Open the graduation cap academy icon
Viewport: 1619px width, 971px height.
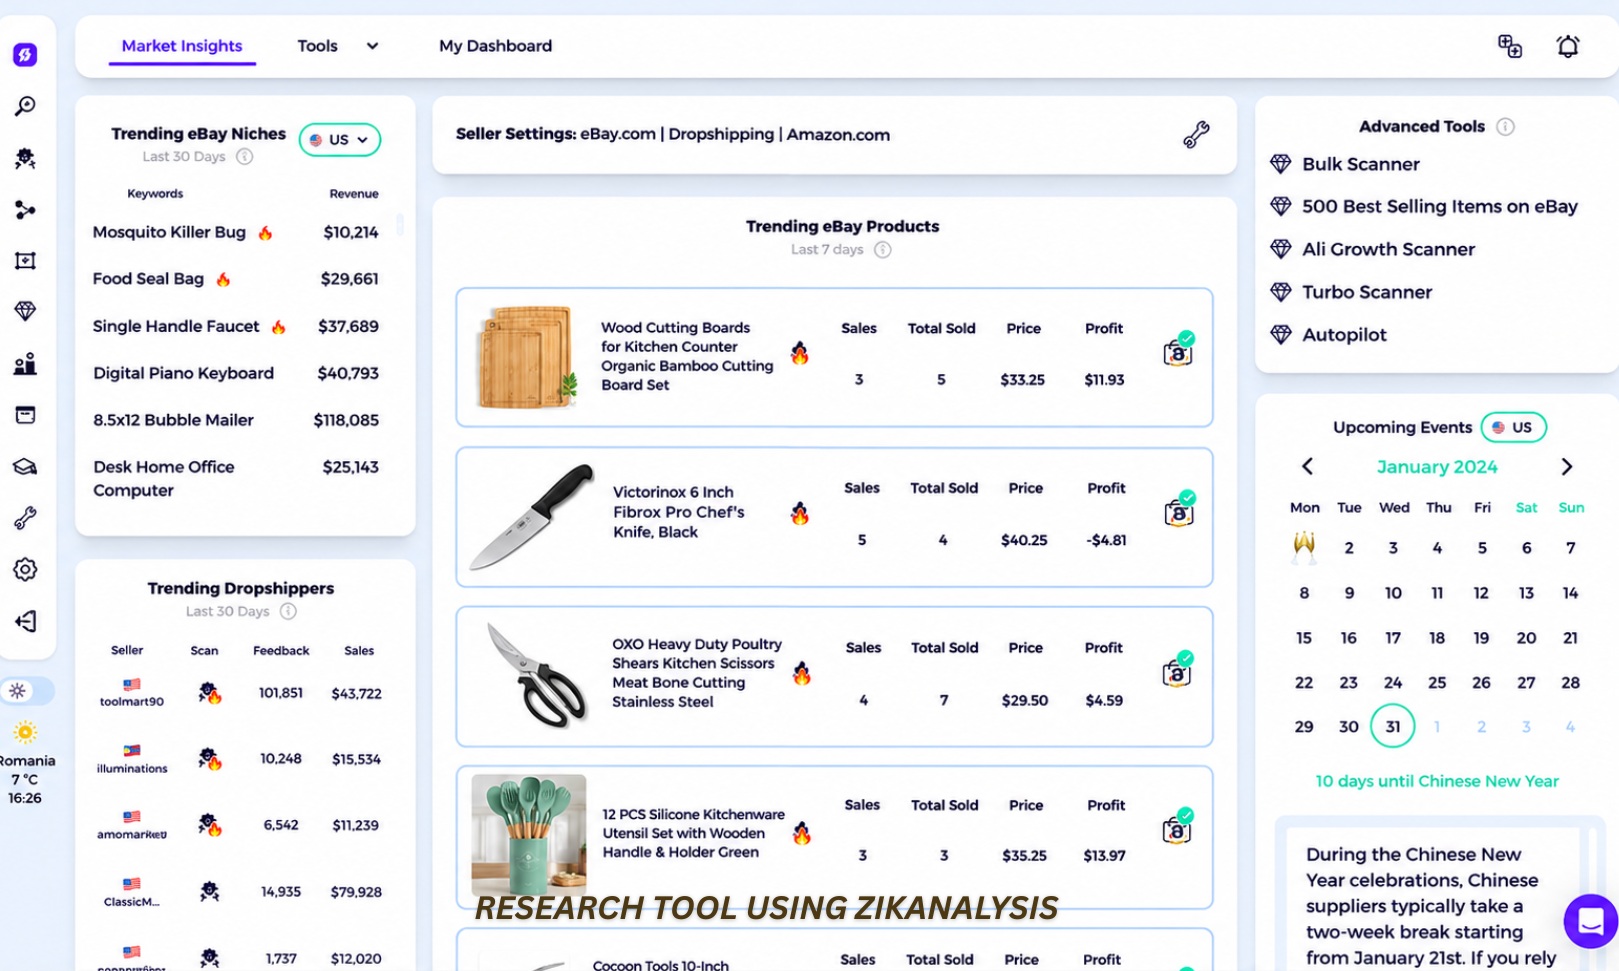coord(25,467)
